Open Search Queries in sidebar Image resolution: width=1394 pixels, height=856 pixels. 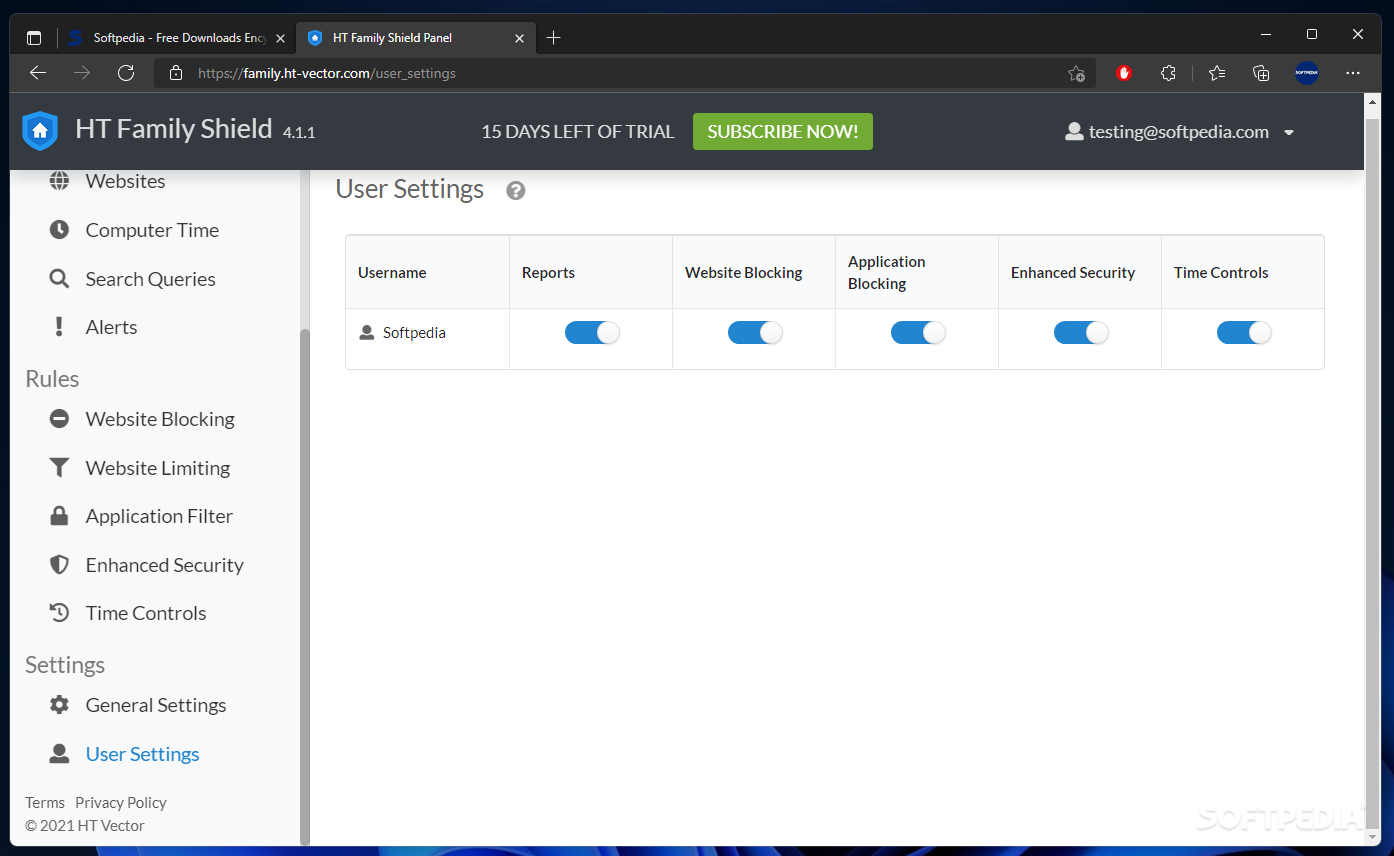[x=150, y=279]
